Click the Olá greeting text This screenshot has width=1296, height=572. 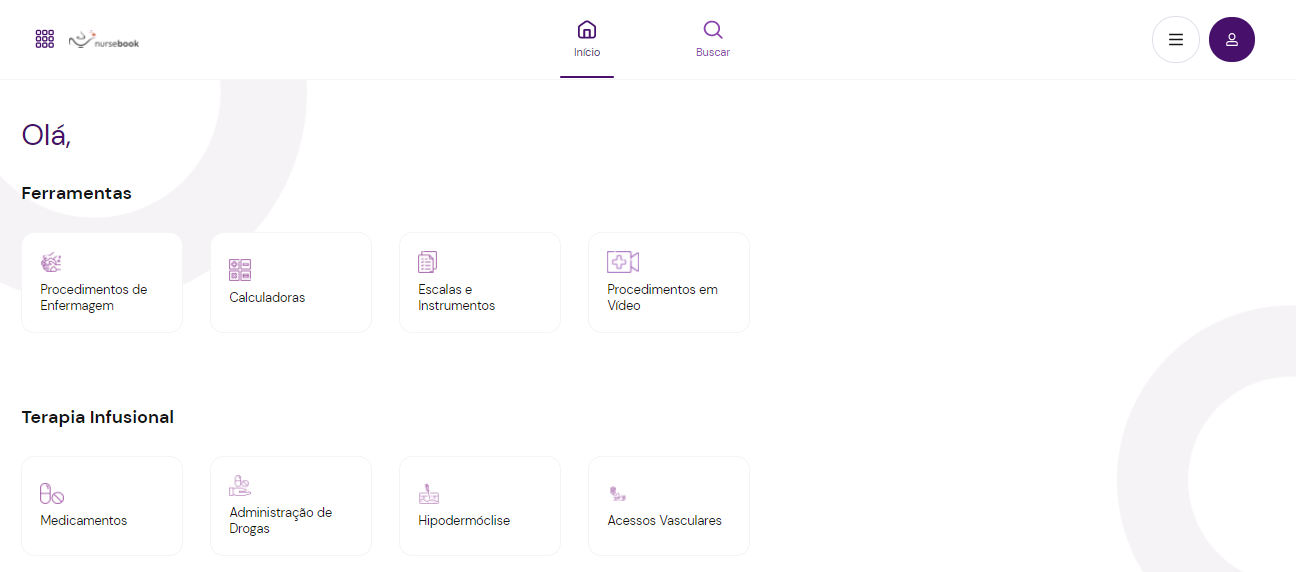point(46,135)
